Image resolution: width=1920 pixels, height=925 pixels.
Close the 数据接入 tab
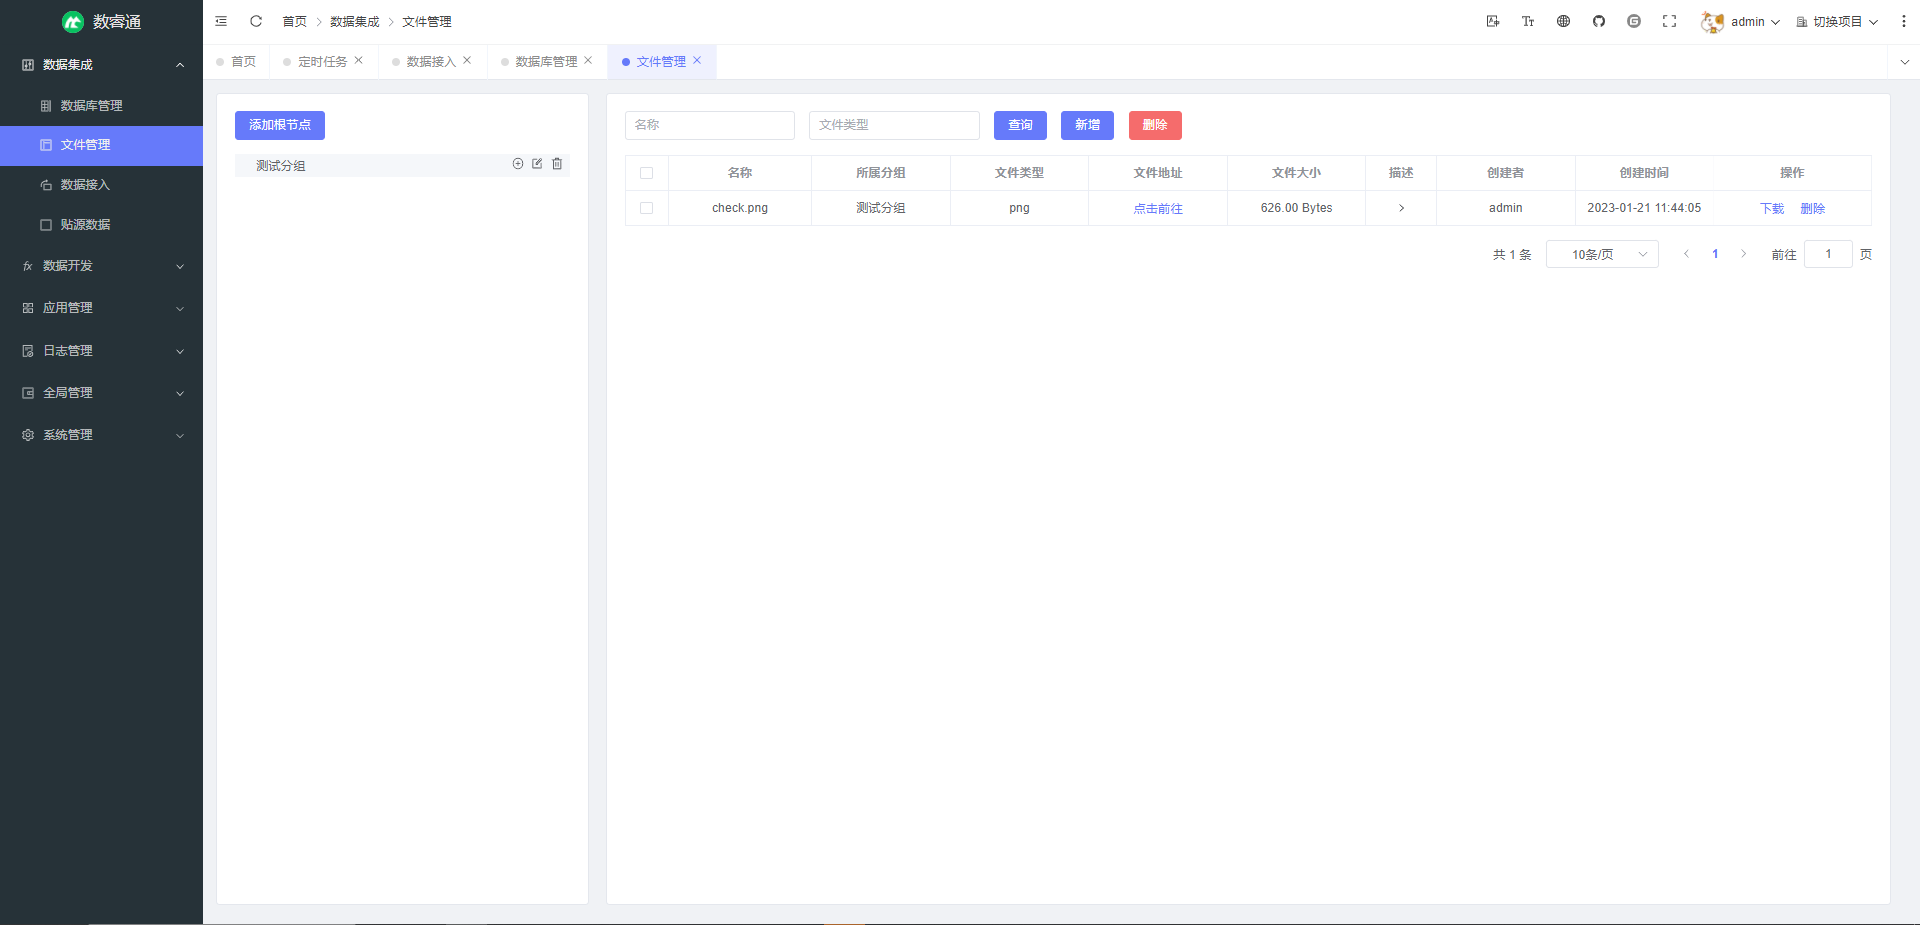pos(467,60)
